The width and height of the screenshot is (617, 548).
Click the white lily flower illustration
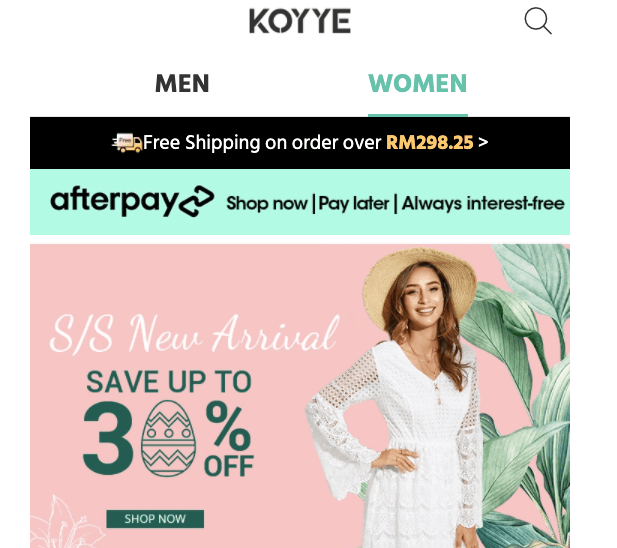click(65, 522)
